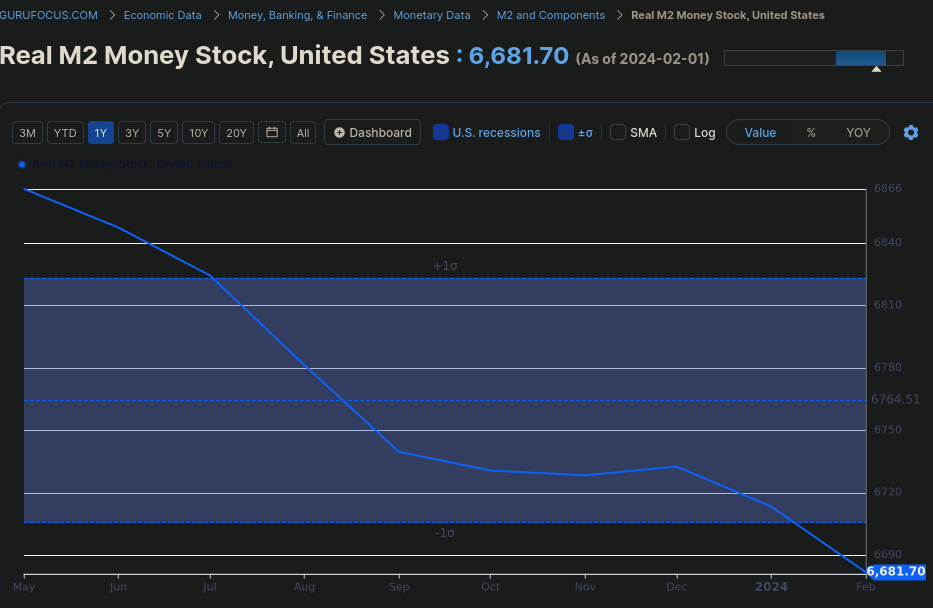Open the M2 and Components page
Image resolution: width=933 pixels, height=608 pixels.
[550, 15]
